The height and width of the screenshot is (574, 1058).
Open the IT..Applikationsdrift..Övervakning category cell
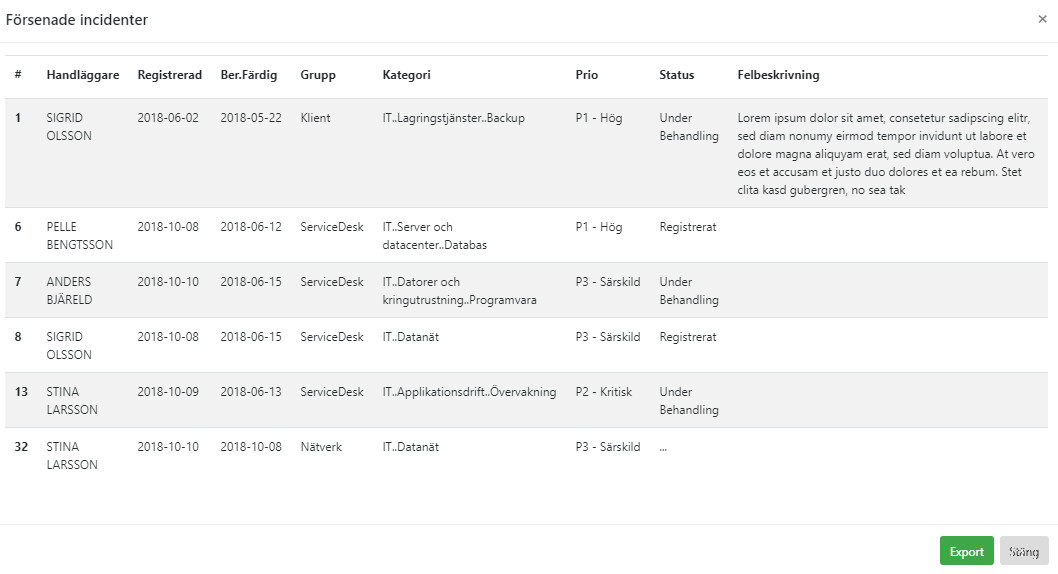tap(469, 392)
